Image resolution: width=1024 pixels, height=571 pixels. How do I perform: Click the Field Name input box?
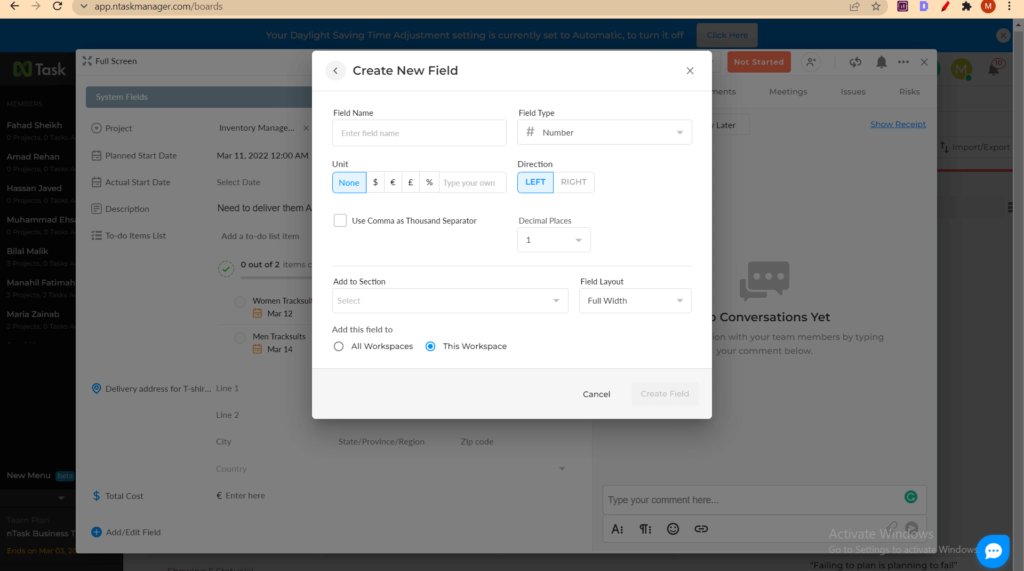tap(419, 133)
